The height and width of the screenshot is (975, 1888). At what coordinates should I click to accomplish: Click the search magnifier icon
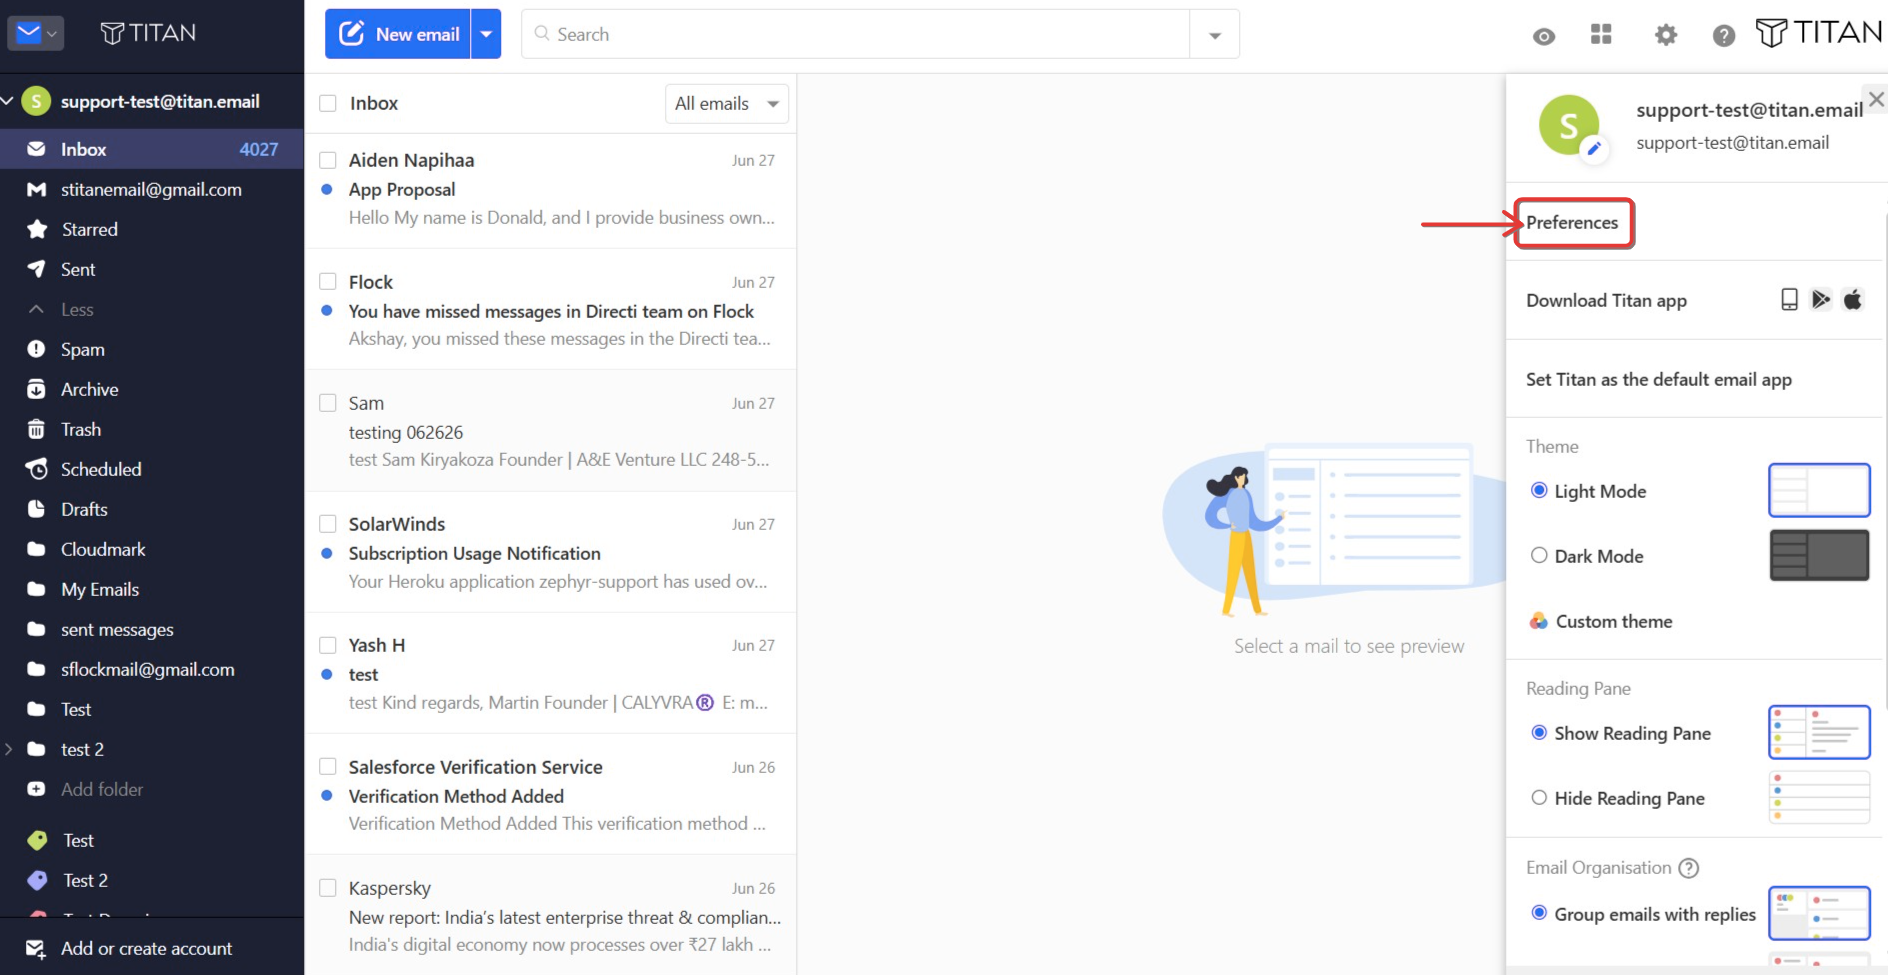[542, 34]
